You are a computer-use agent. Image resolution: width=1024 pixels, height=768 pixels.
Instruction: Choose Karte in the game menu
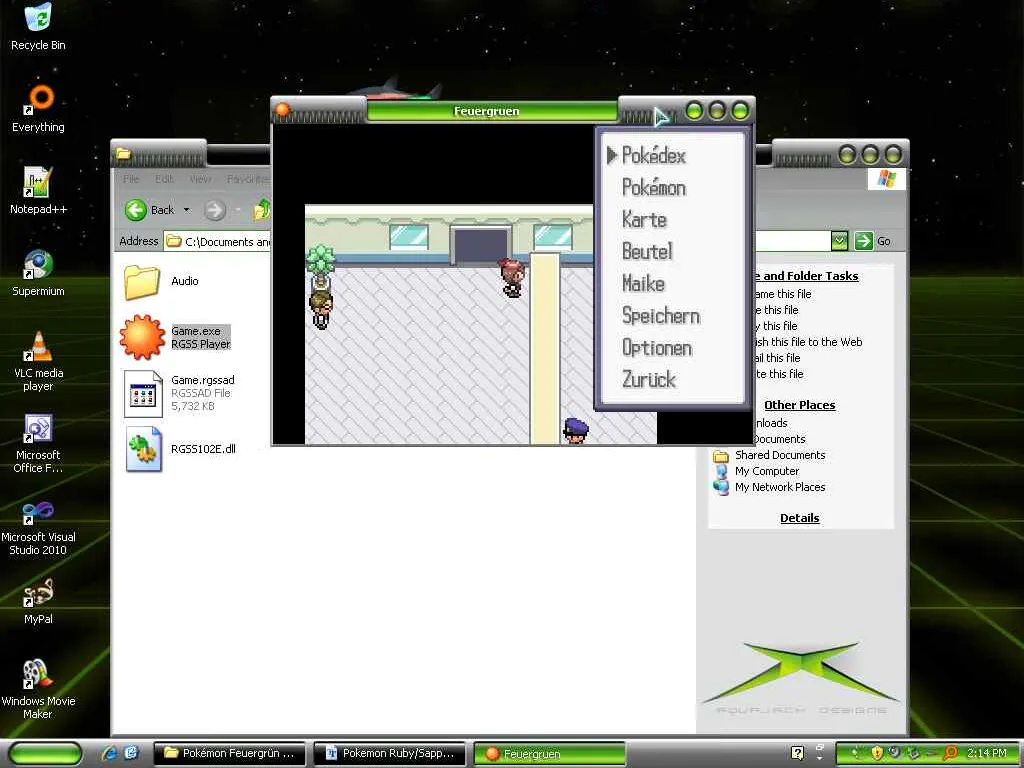click(644, 219)
